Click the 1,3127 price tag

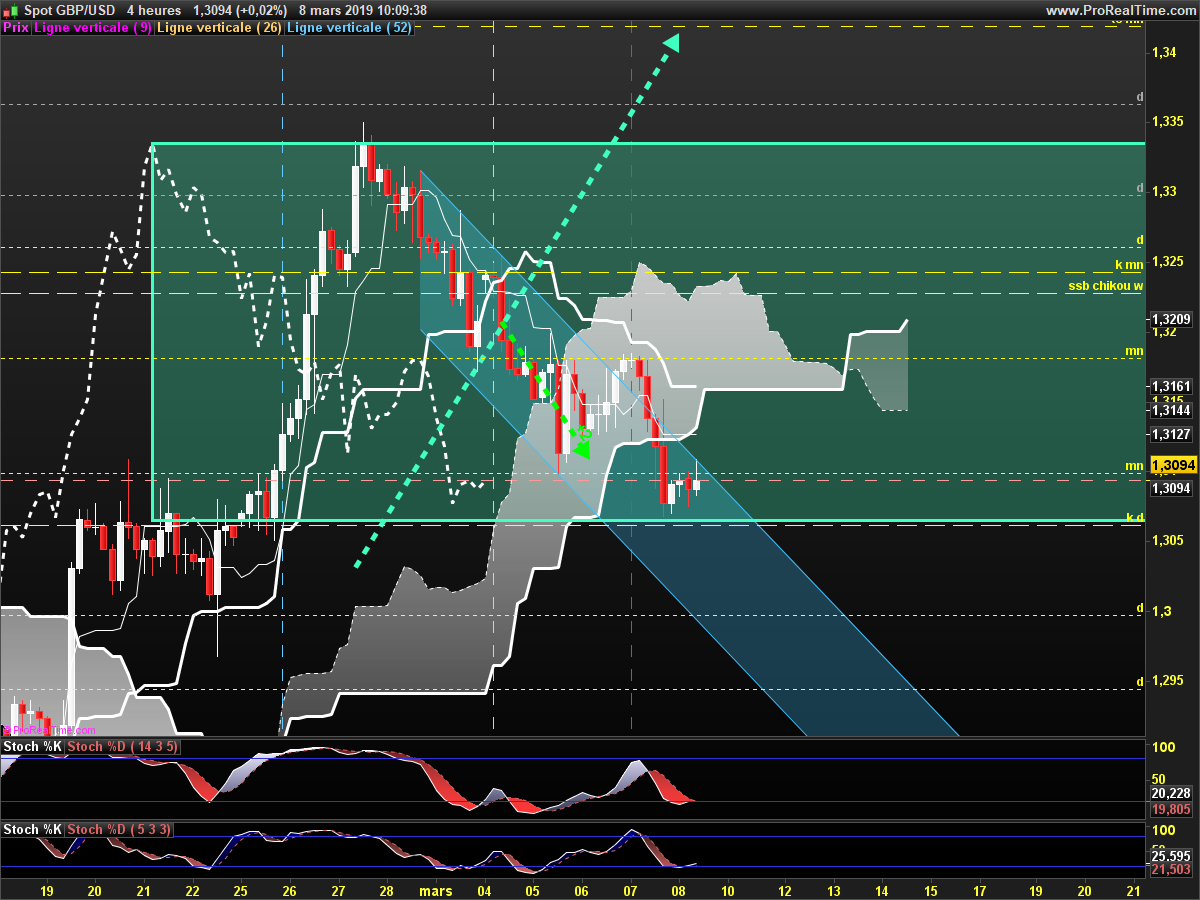pyautogui.click(x=1171, y=434)
